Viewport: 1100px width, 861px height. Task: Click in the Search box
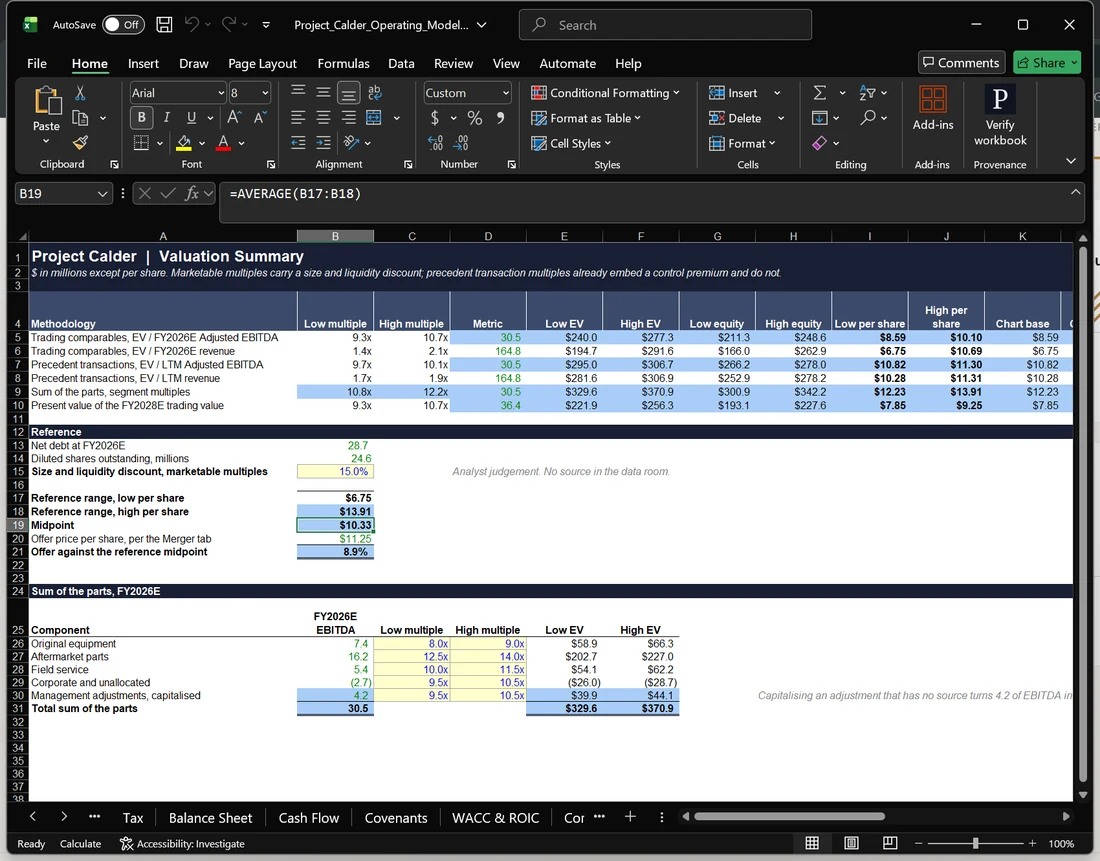pos(665,25)
